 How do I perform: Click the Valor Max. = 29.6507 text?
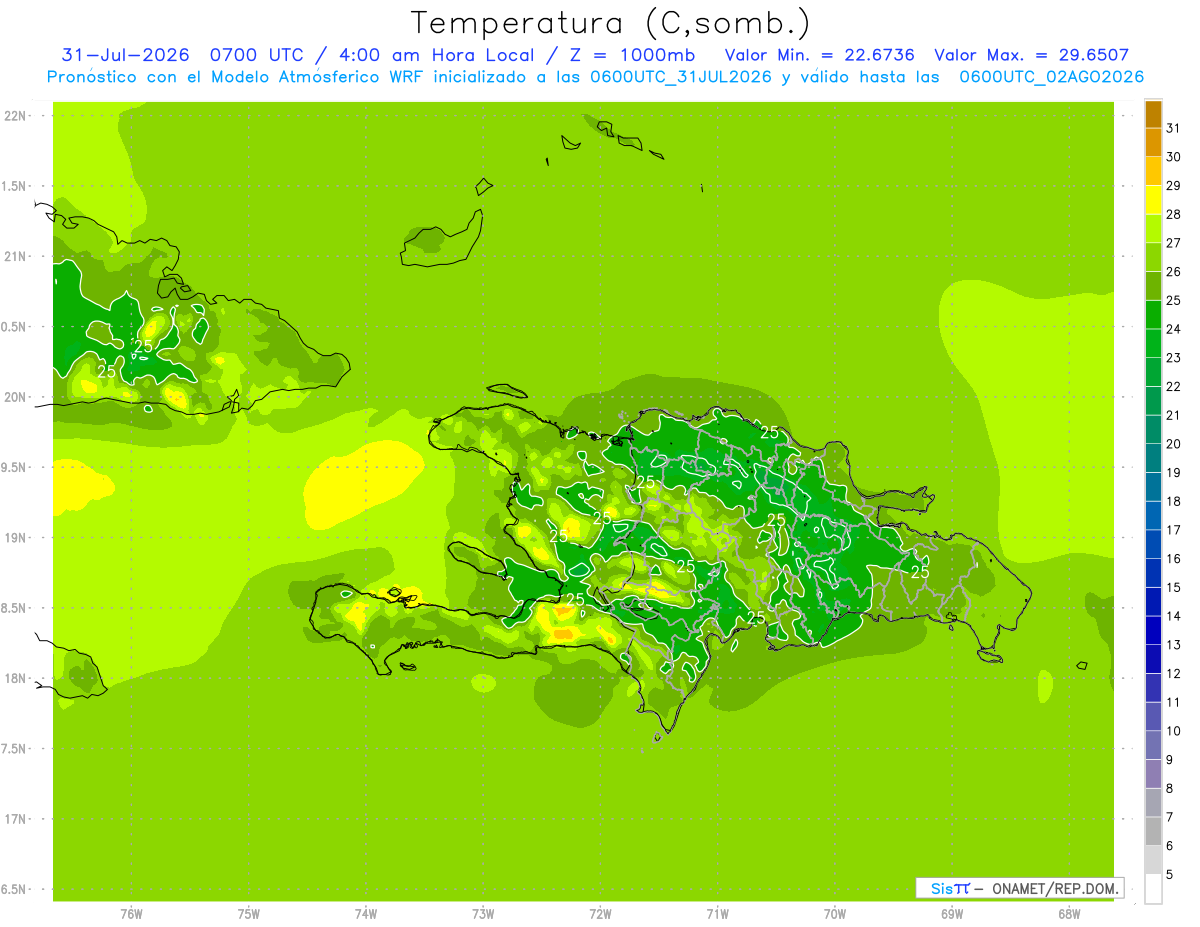coord(1032,55)
